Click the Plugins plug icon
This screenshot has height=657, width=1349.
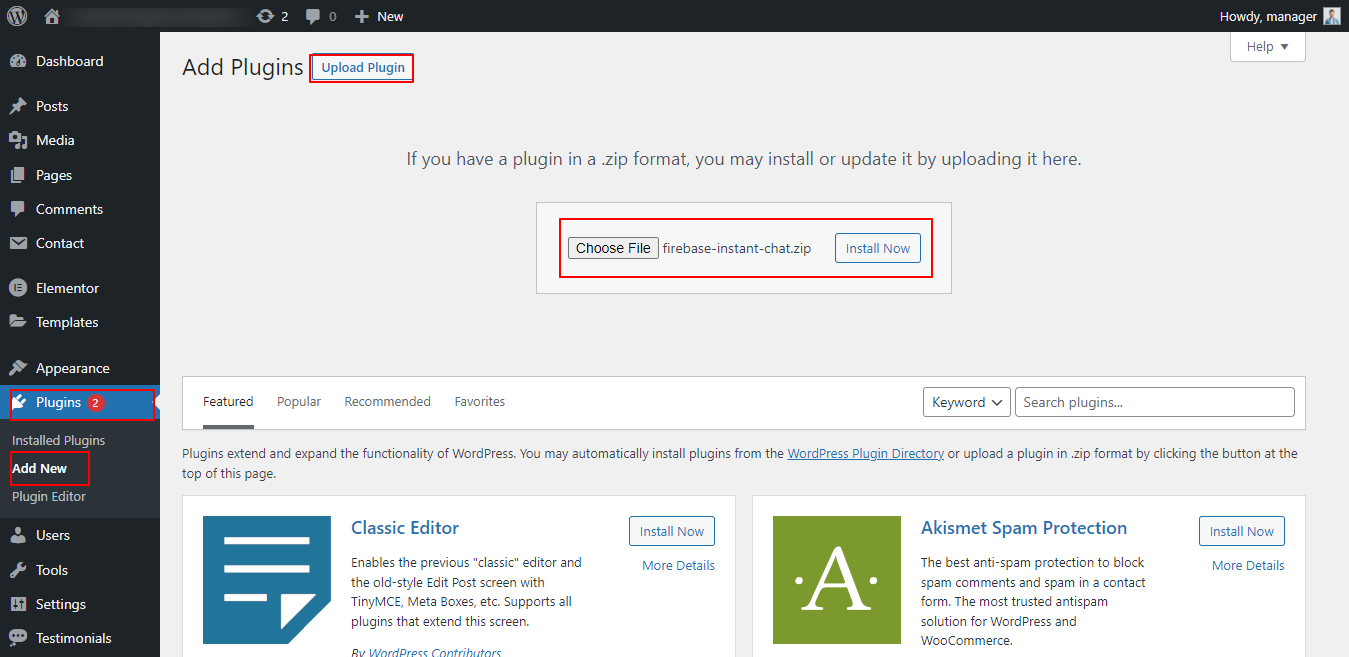[x=20, y=402]
